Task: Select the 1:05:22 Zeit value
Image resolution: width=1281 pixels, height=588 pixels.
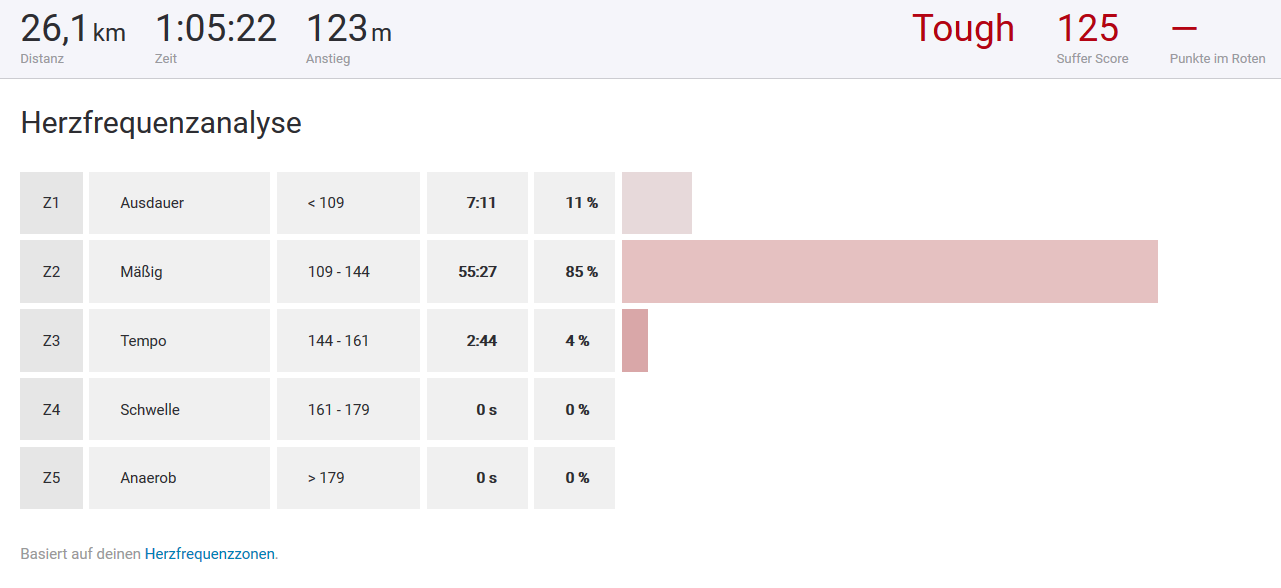Action: [216, 29]
